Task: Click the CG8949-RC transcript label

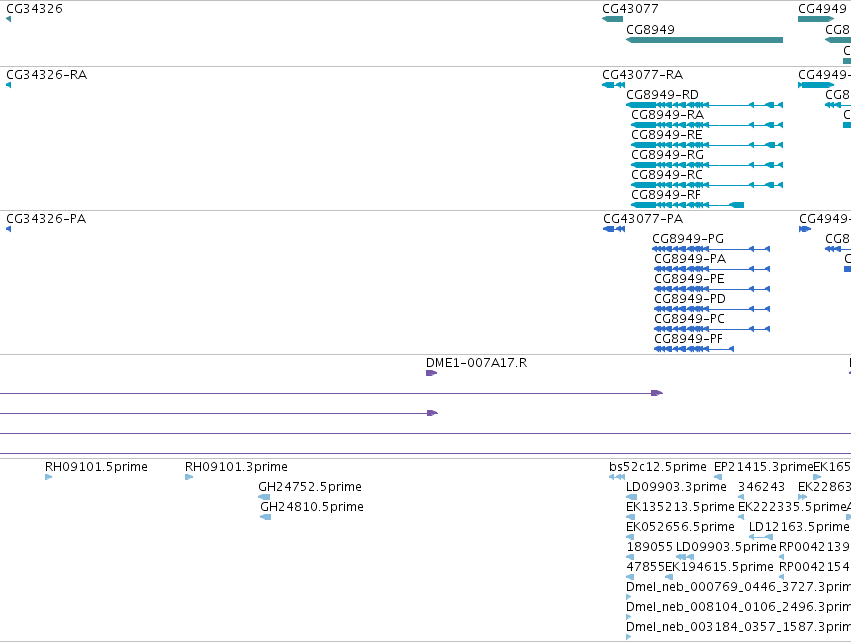Action: (x=667, y=175)
